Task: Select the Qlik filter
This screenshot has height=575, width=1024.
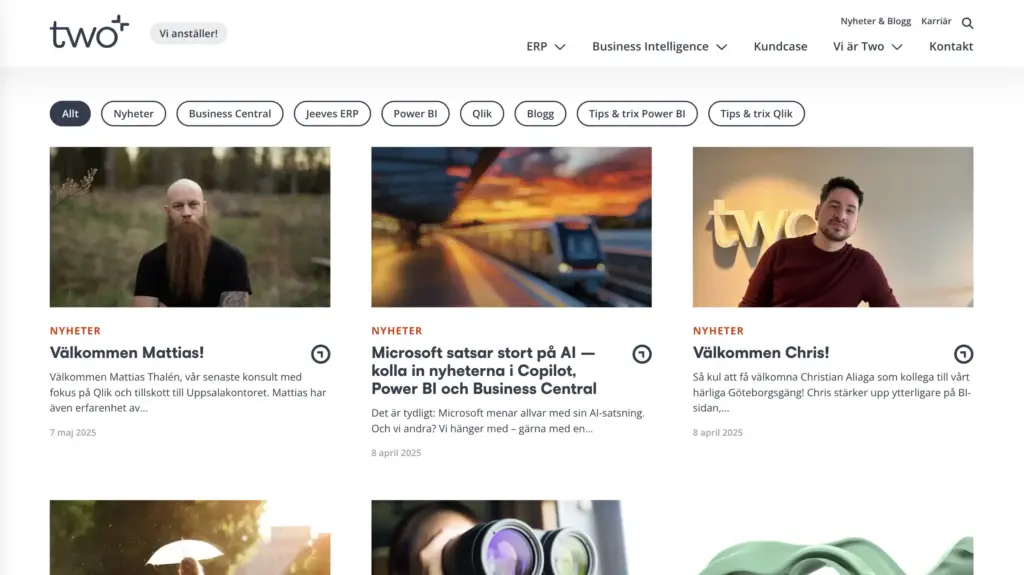Action: [482, 114]
